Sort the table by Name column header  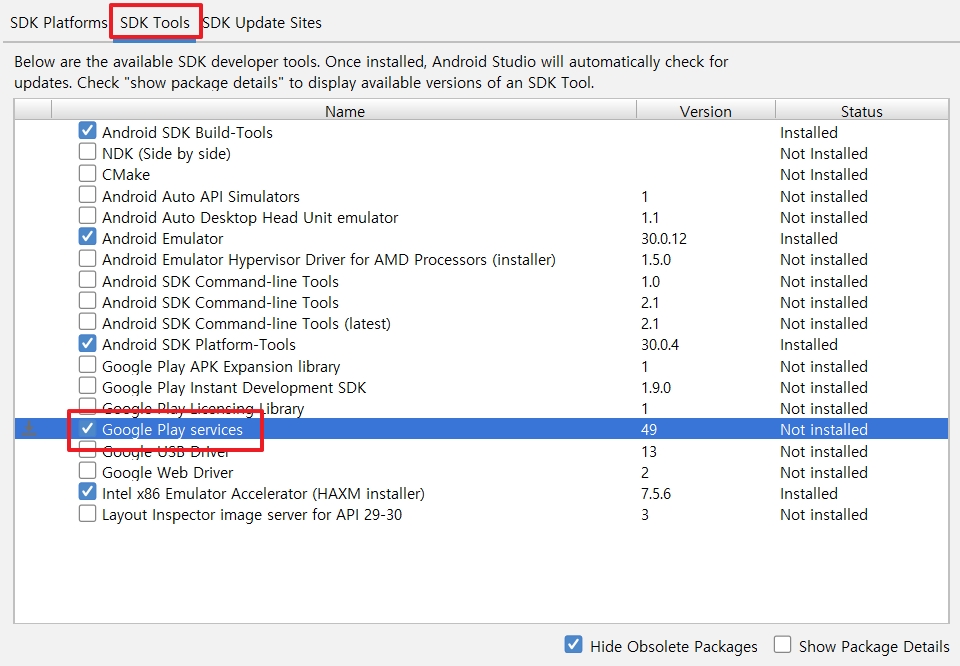[x=345, y=111]
